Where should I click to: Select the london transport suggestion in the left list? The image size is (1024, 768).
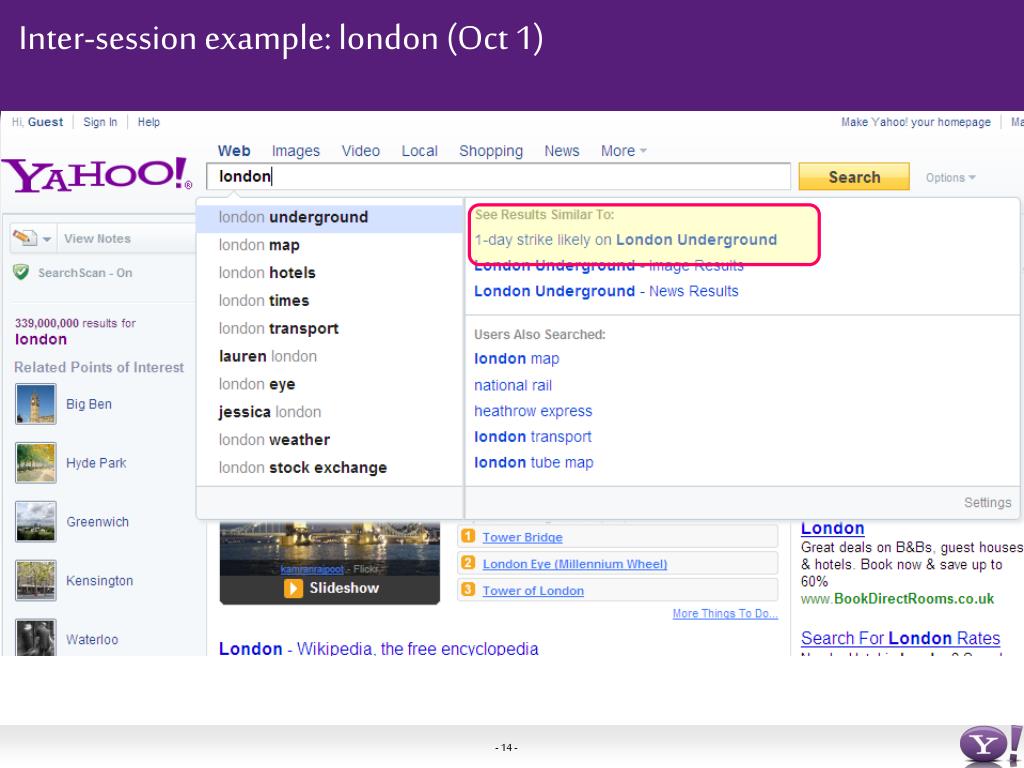coord(330,328)
